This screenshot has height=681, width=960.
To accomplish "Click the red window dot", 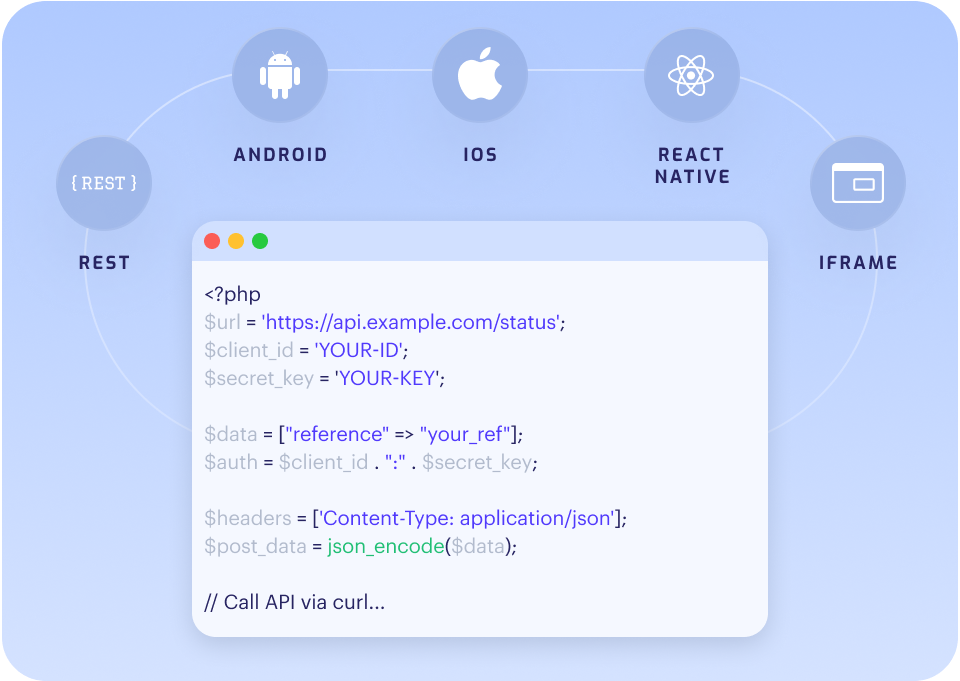I will tap(212, 241).
